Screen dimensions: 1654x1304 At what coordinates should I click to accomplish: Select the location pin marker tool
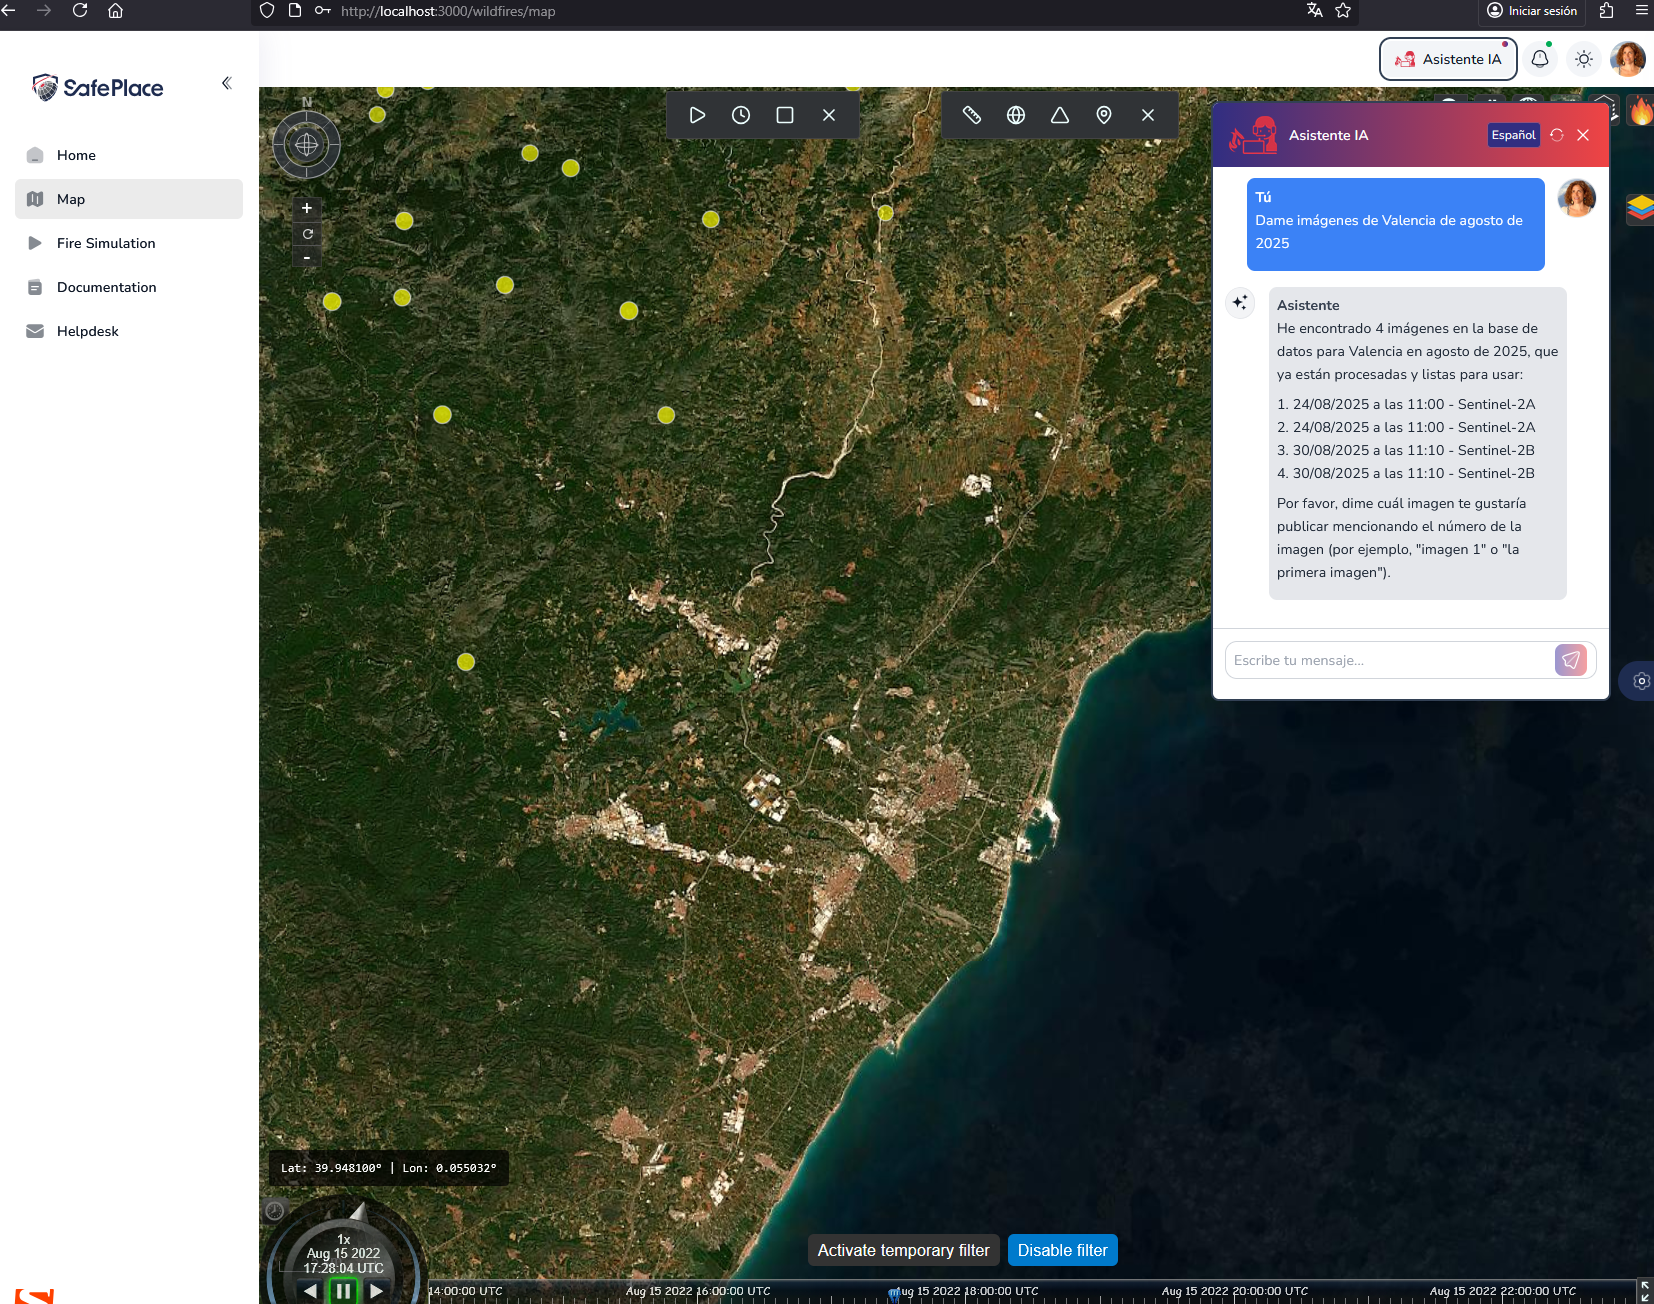(x=1103, y=115)
